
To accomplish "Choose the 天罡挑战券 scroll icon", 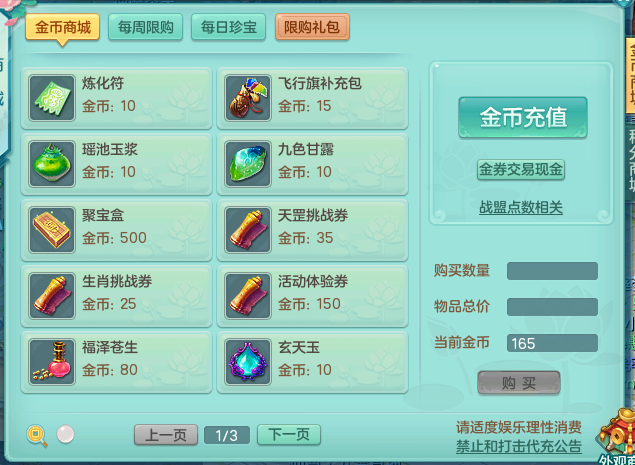I will [x=248, y=230].
